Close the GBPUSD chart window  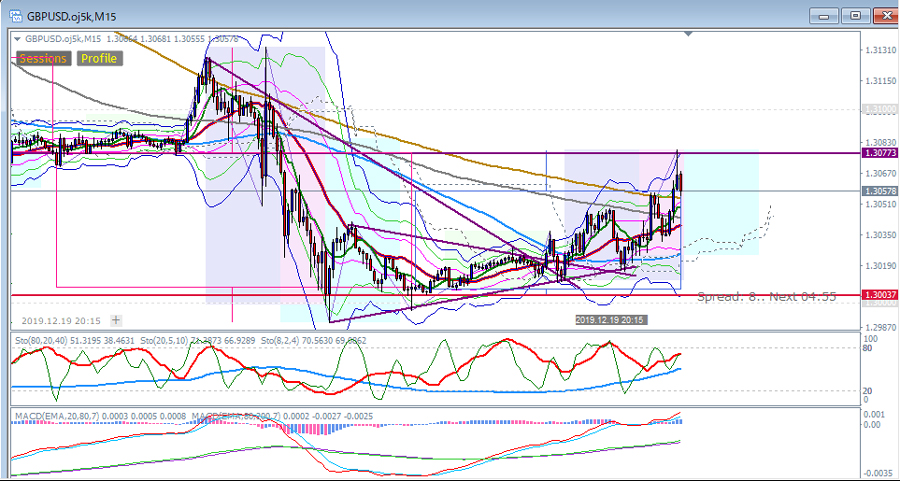coord(883,15)
